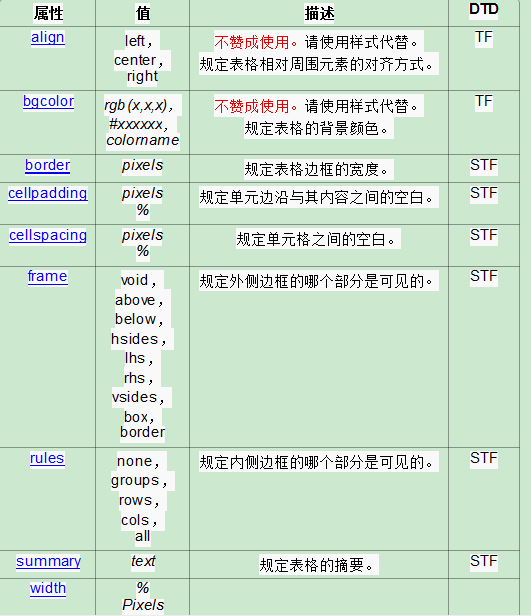The image size is (531, 616).
Task: Click description 规定表格边框的宽度
Action: (317, 169)
